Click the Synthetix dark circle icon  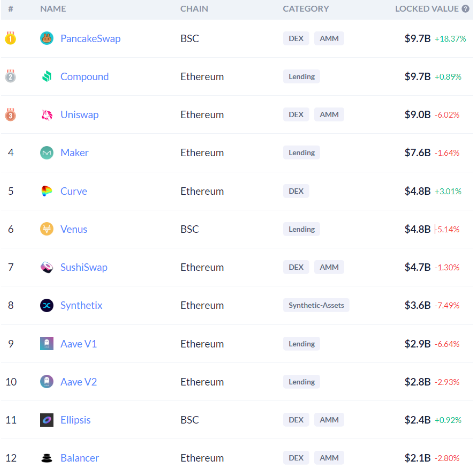[47, 305]
